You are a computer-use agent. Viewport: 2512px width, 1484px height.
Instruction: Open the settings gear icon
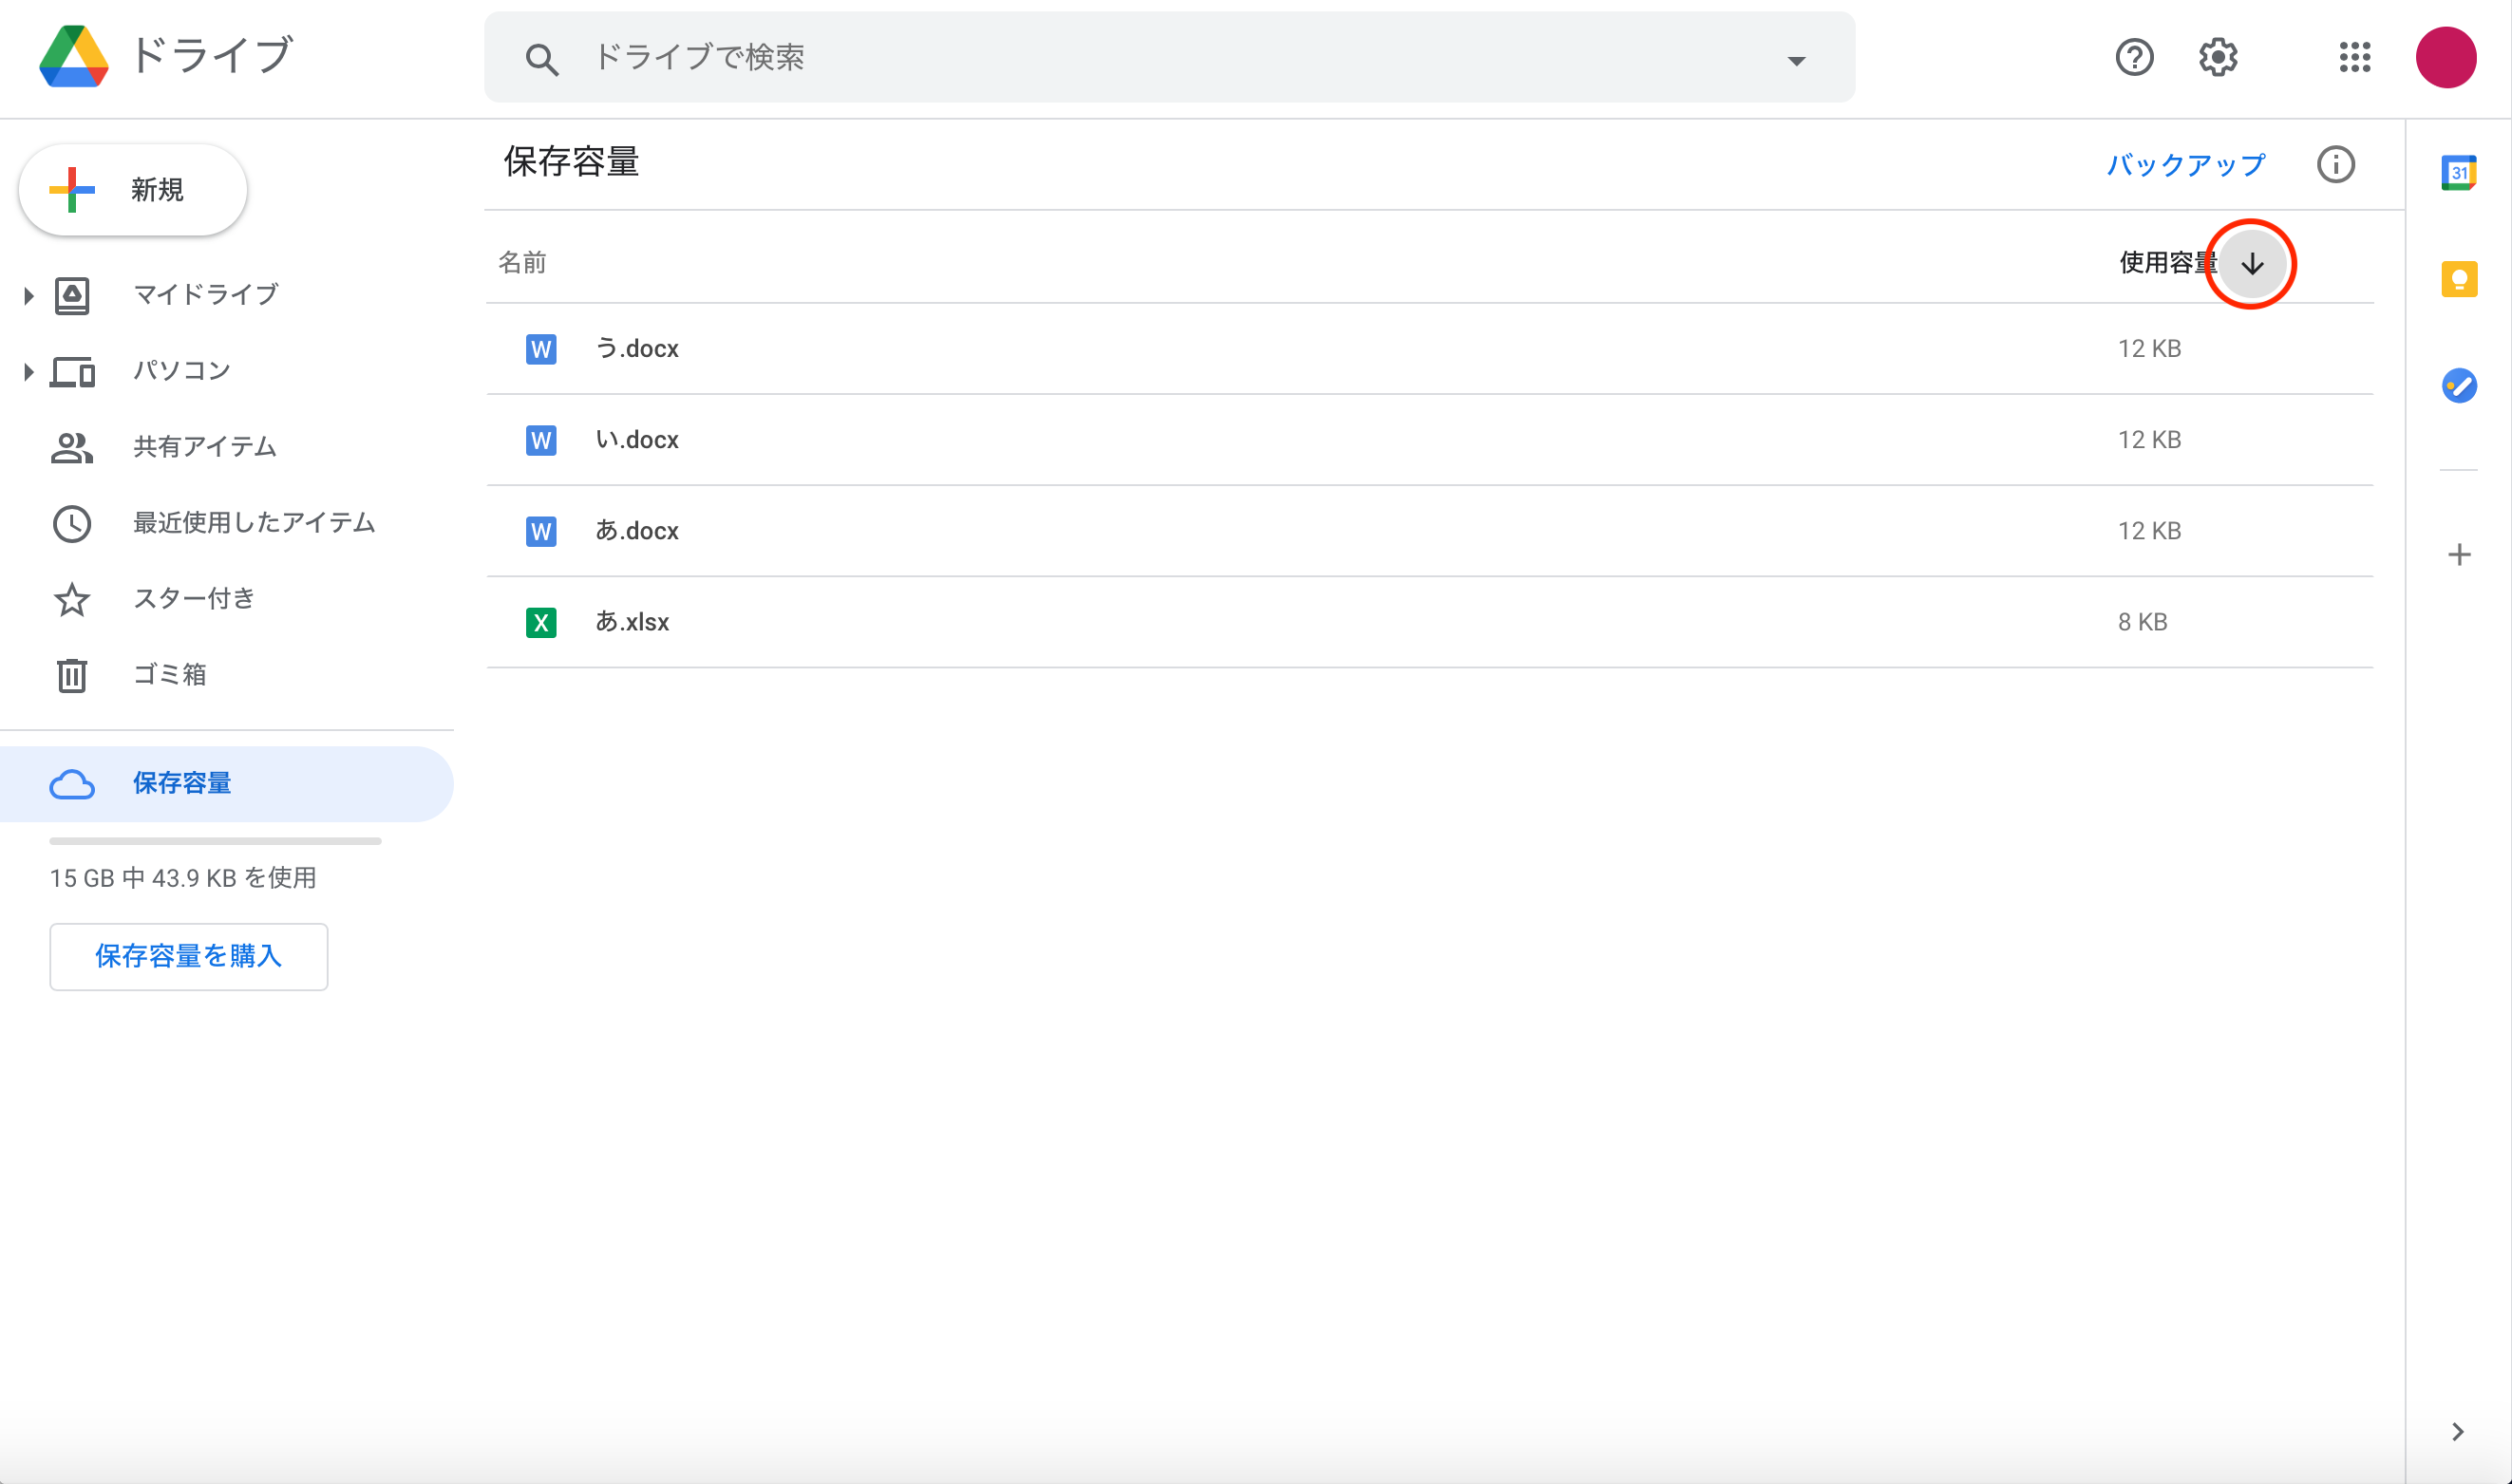pyautogui.click(x=2217, y=57)
